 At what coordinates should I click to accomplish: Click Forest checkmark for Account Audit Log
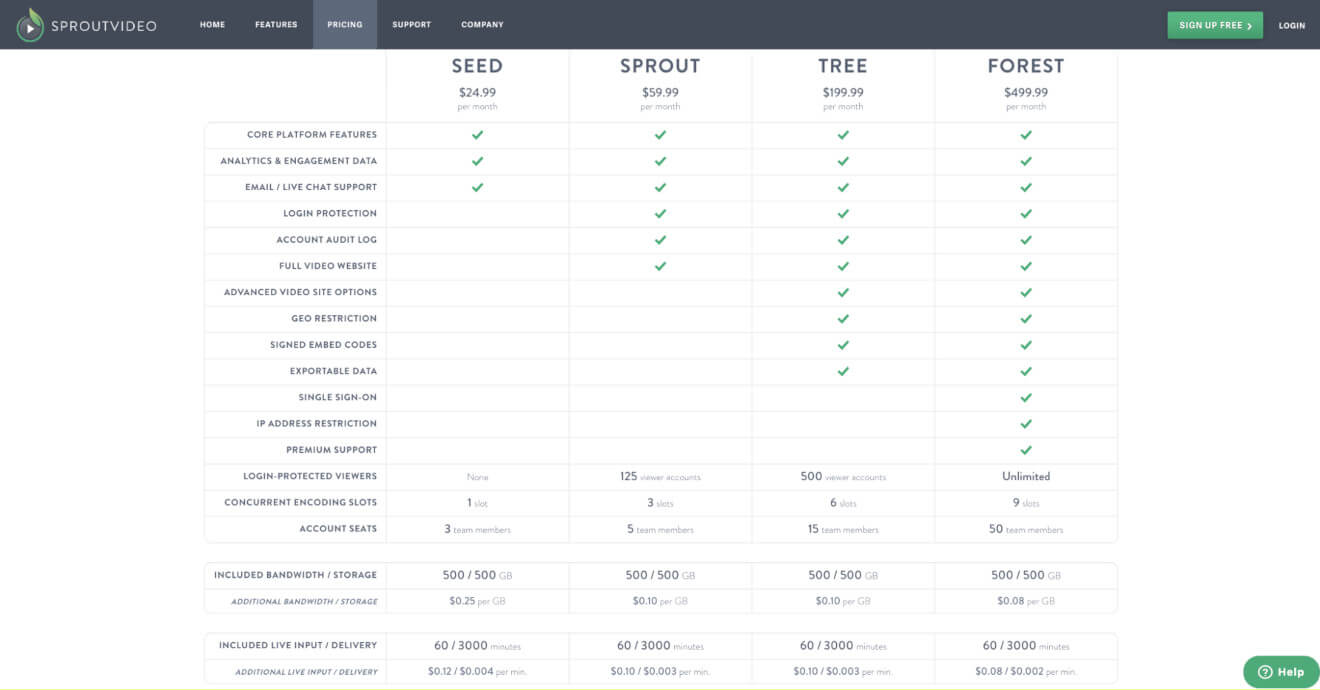pos(1026,240)
